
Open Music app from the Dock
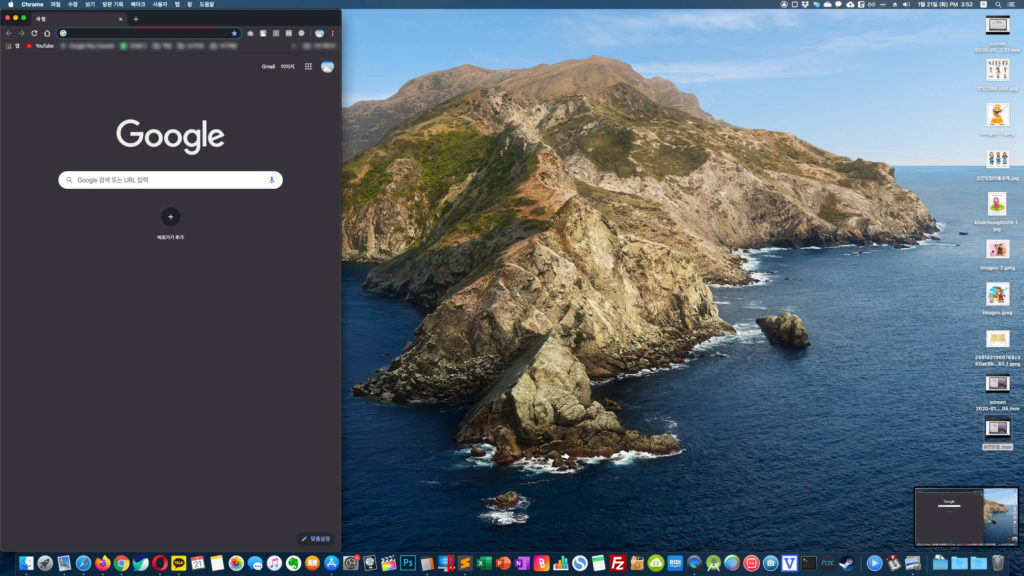coord(274,563)
